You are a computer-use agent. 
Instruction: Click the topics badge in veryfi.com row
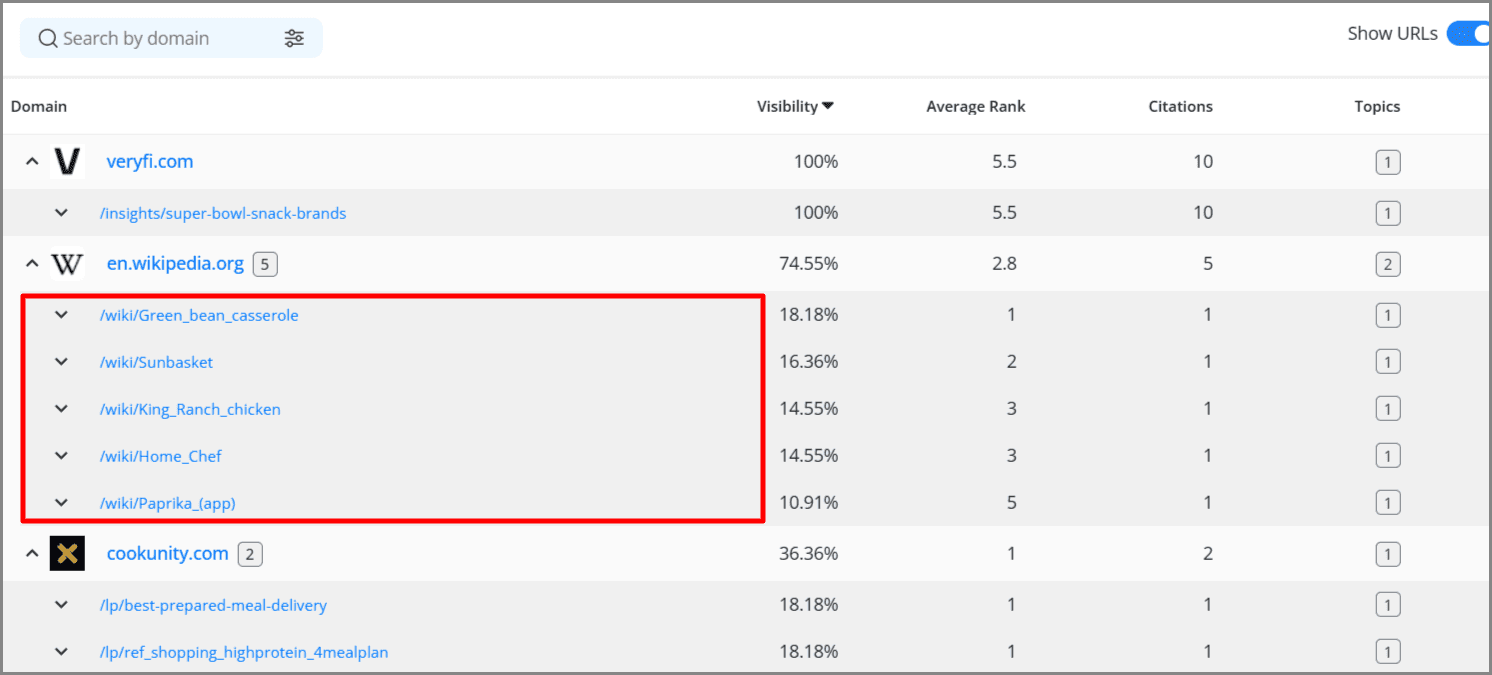coord(1387,162)
